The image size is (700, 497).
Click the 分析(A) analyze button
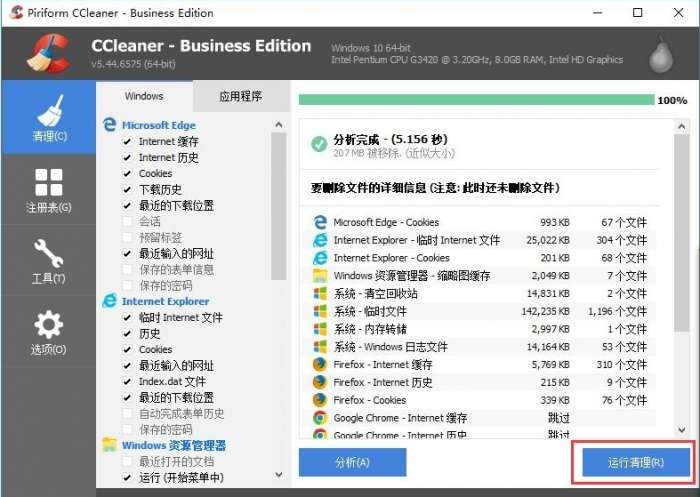point(352,462)
